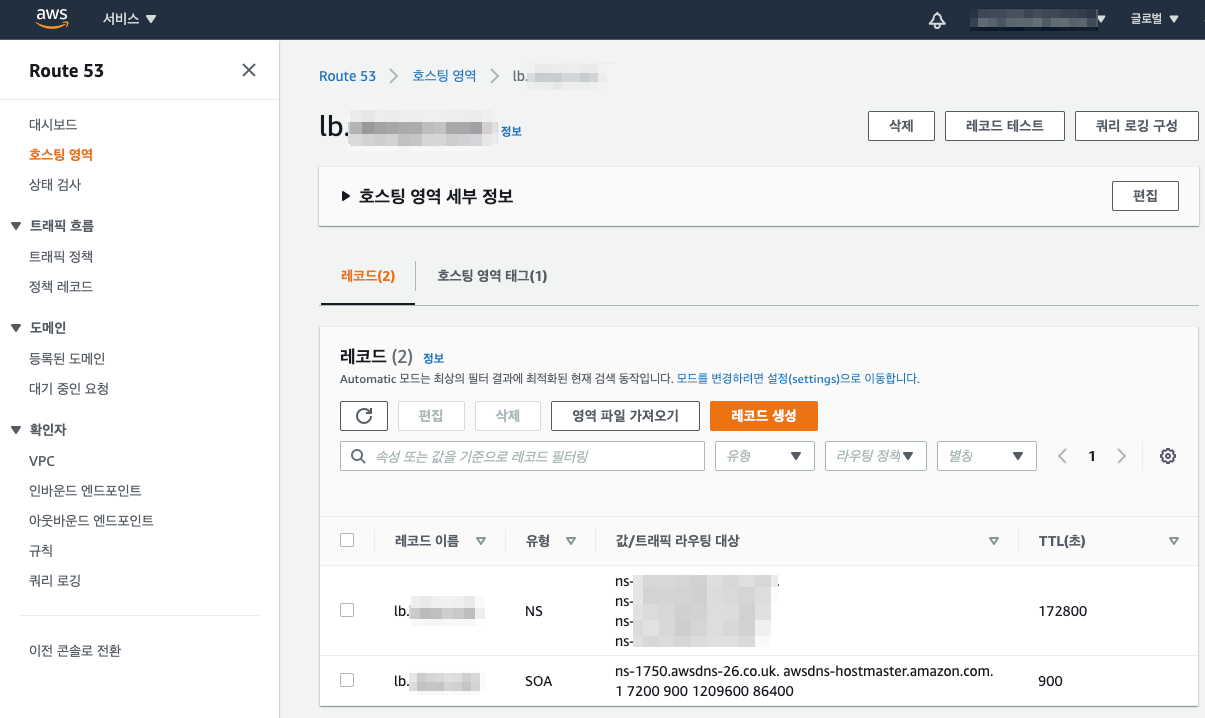Click the SOA record TTL value 900
Viewport: 1205px width, 718px height.
click(x=1051, y=681)
